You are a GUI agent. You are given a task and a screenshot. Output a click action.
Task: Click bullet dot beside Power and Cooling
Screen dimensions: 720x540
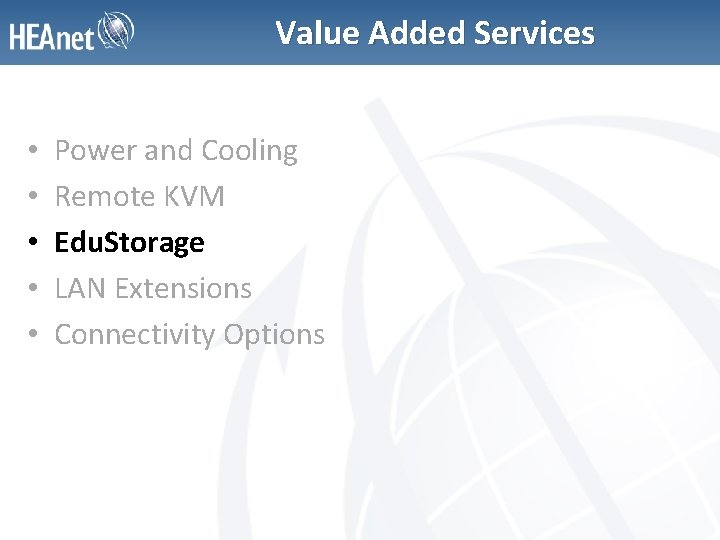33,149
